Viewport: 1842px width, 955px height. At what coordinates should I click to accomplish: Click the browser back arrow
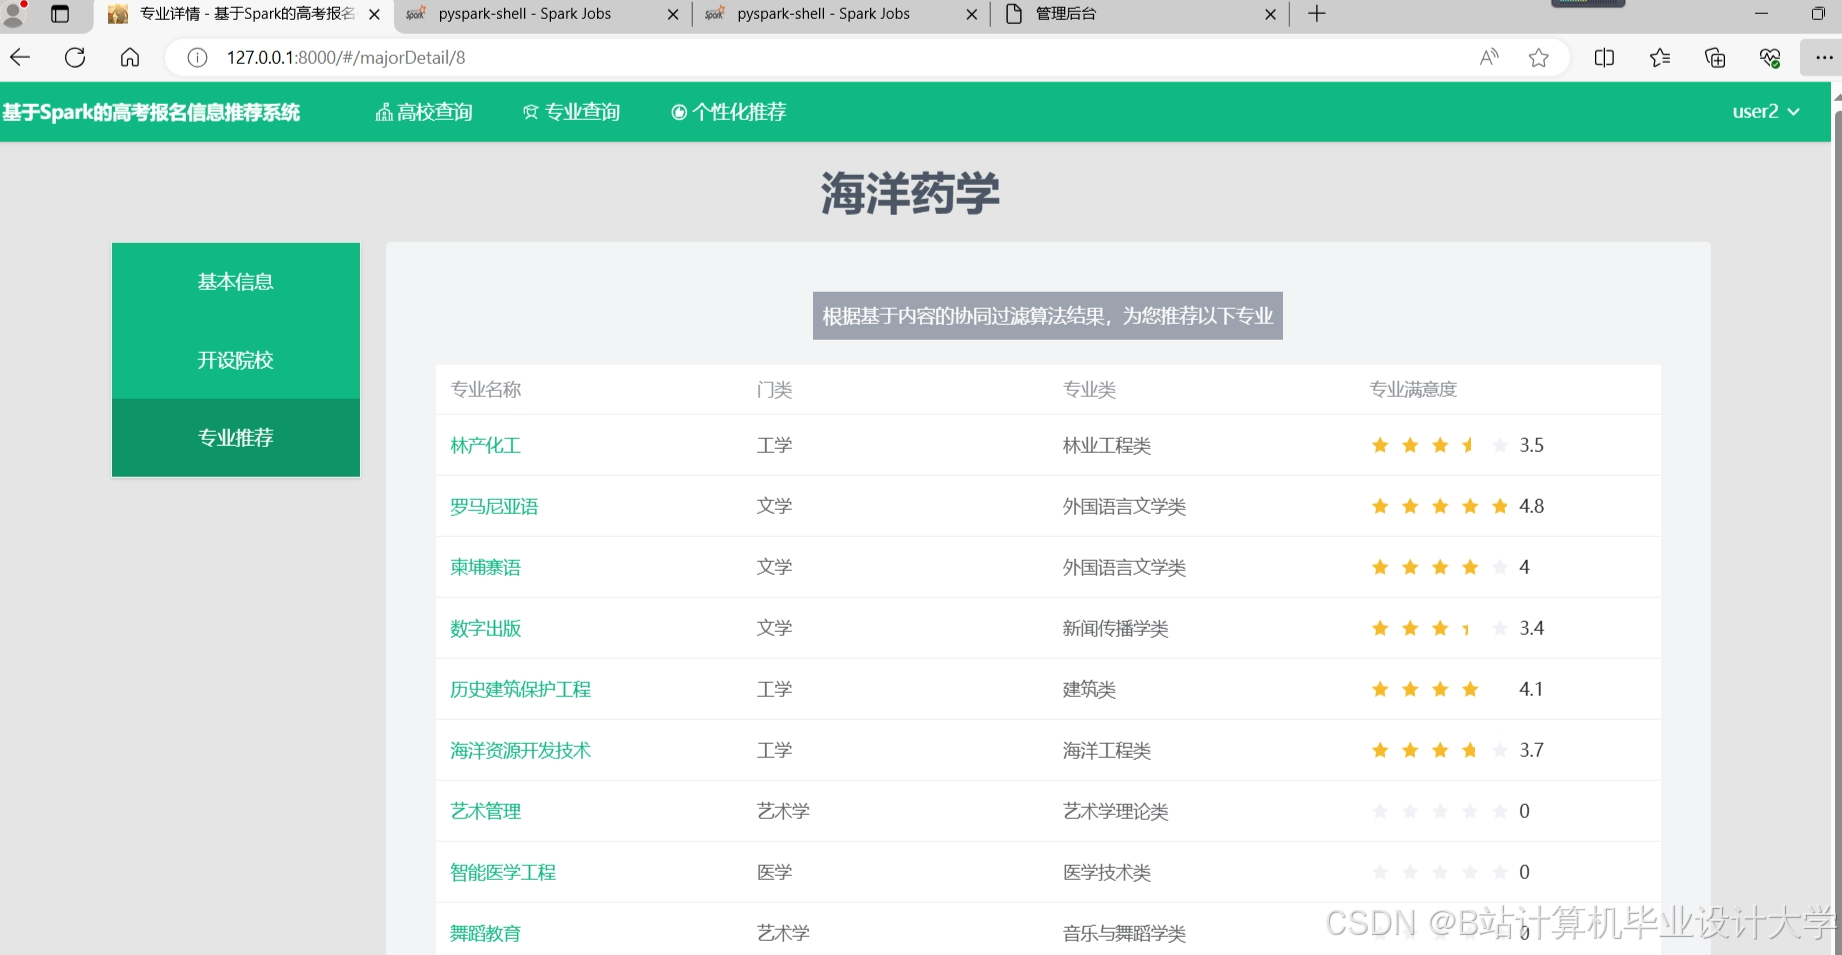tap(20, 57)
